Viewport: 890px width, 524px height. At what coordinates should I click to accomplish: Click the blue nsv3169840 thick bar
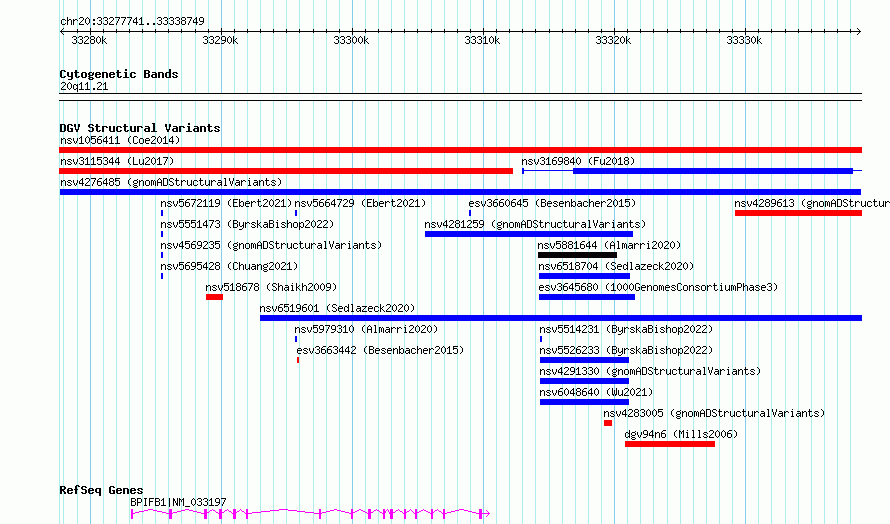click(x=713, y=171)
